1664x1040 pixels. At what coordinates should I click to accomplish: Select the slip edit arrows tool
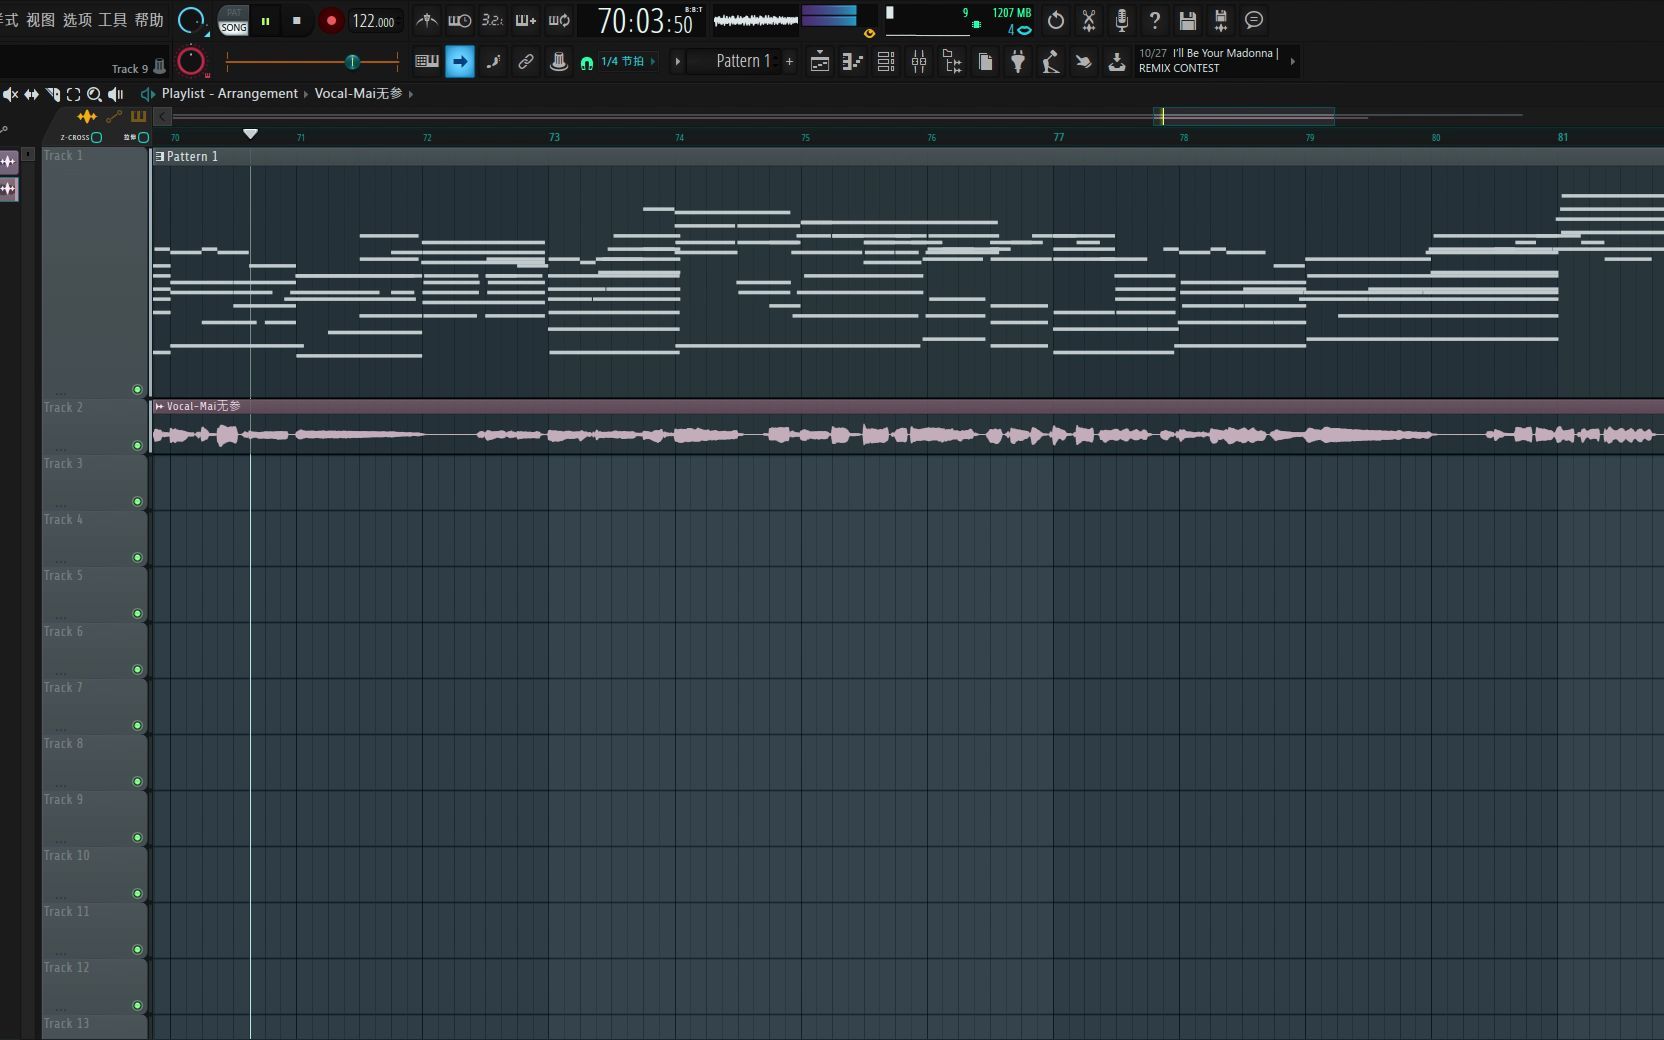(31, 94)
